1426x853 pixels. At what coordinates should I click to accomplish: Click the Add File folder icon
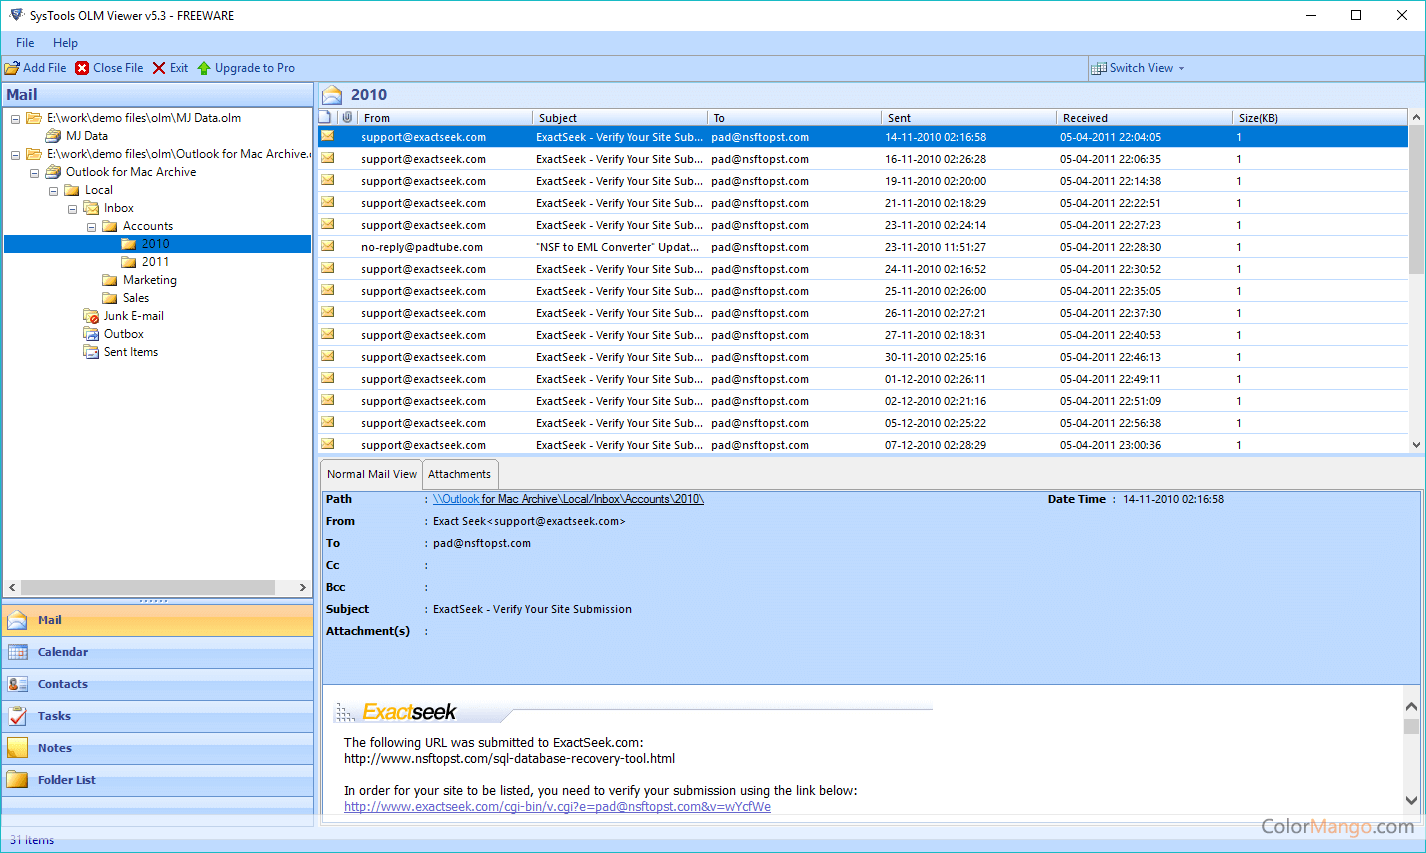coord(12,68)
